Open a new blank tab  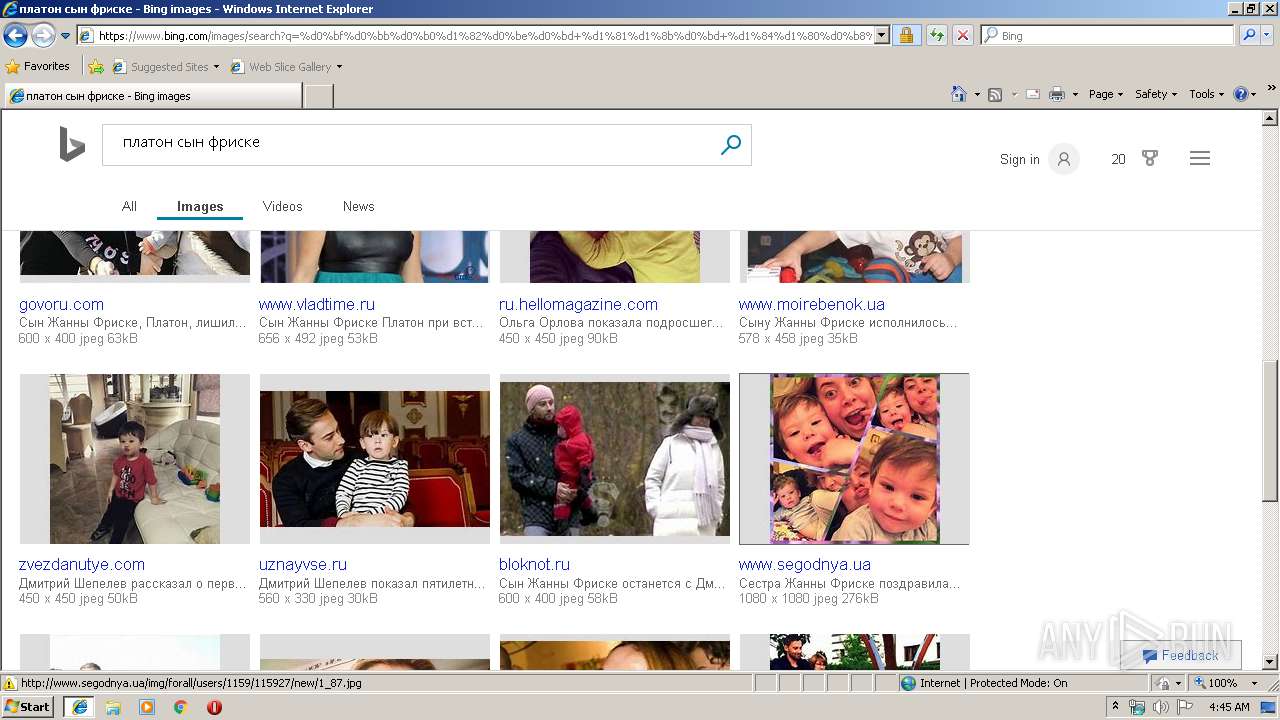pos(318,96)
